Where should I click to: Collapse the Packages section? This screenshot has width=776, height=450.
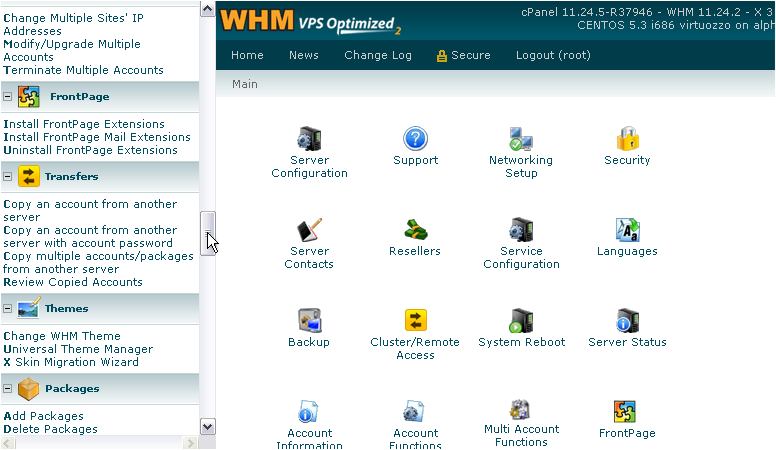tap(7, 389)
